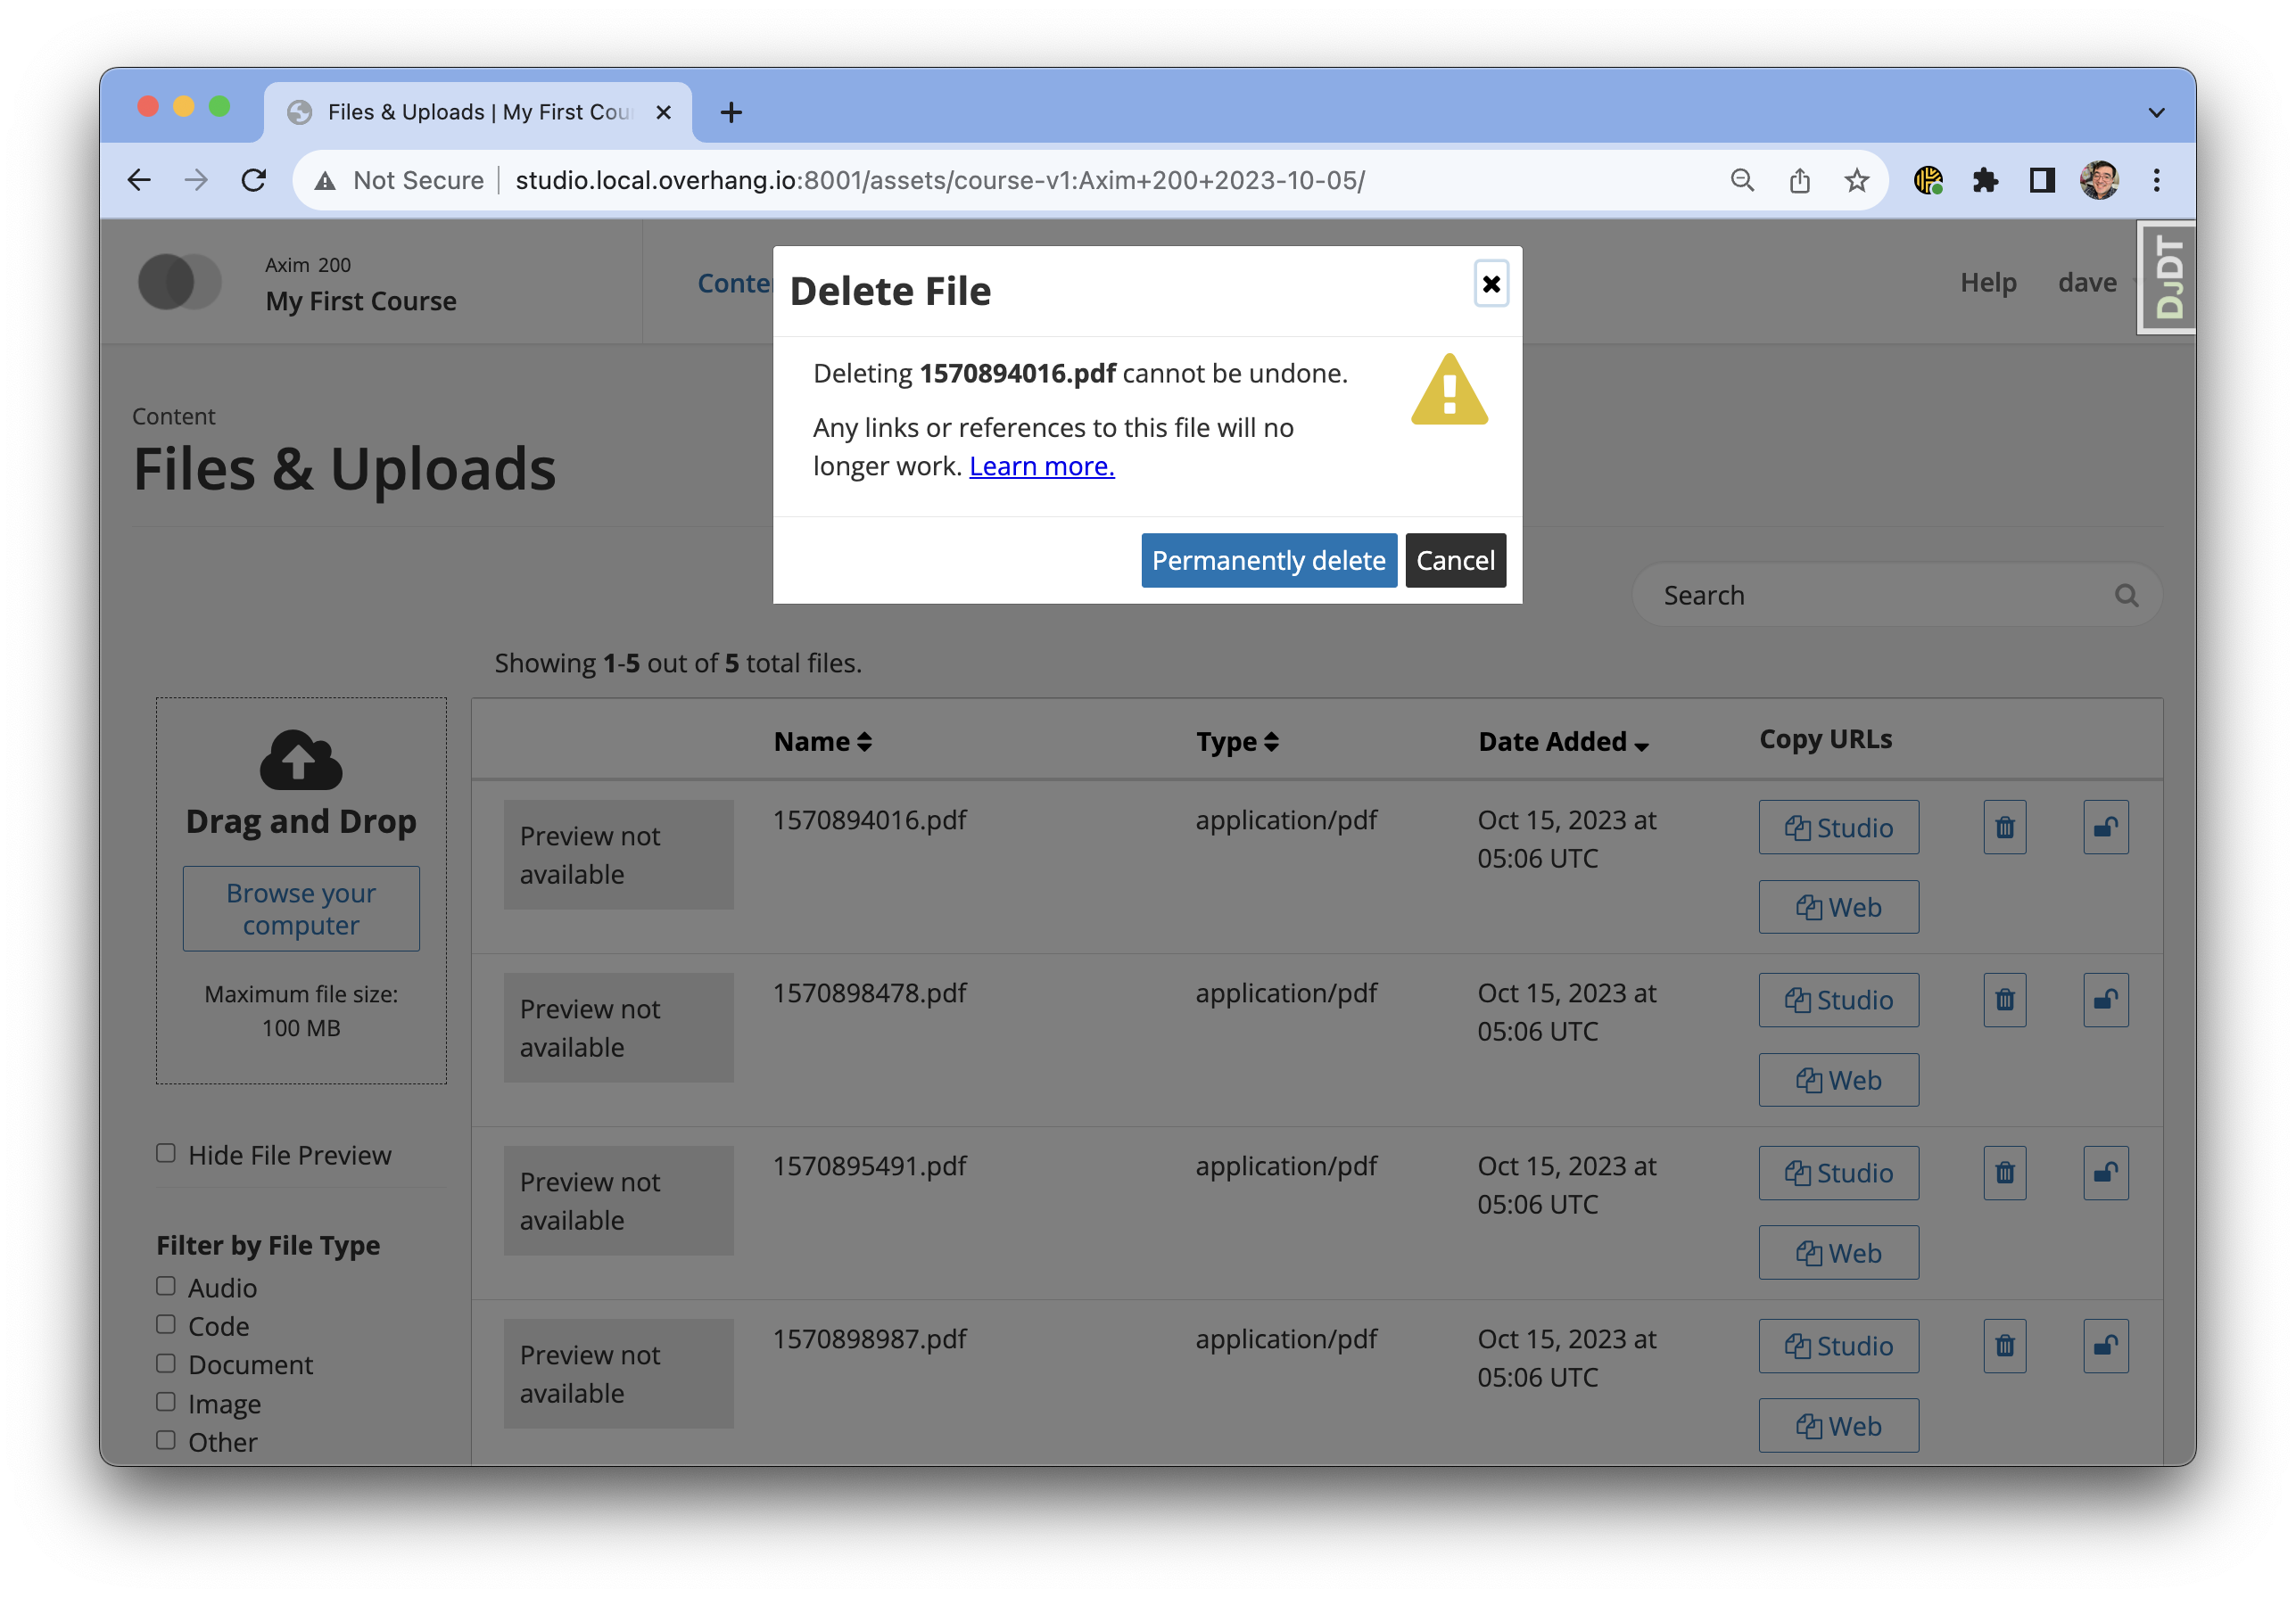Copy Web URL for 1570898478.pdf
Viewport: 2296px width, 1598px height.
coord(1838,1080)
